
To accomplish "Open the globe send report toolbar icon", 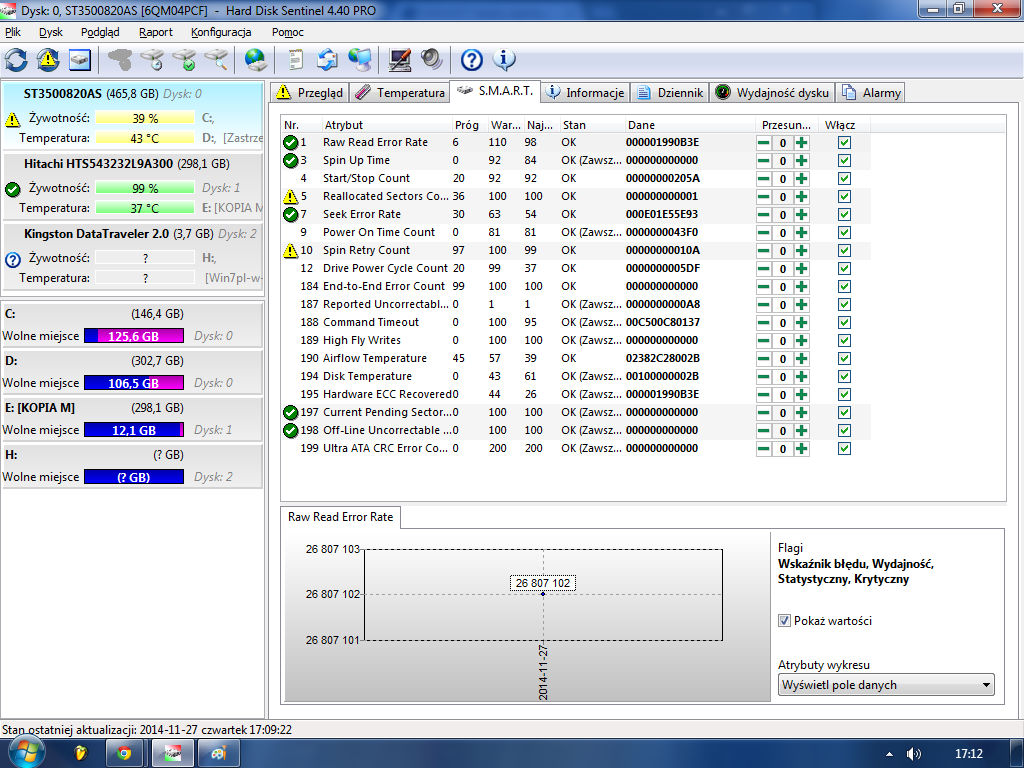I will coord(255,60).
